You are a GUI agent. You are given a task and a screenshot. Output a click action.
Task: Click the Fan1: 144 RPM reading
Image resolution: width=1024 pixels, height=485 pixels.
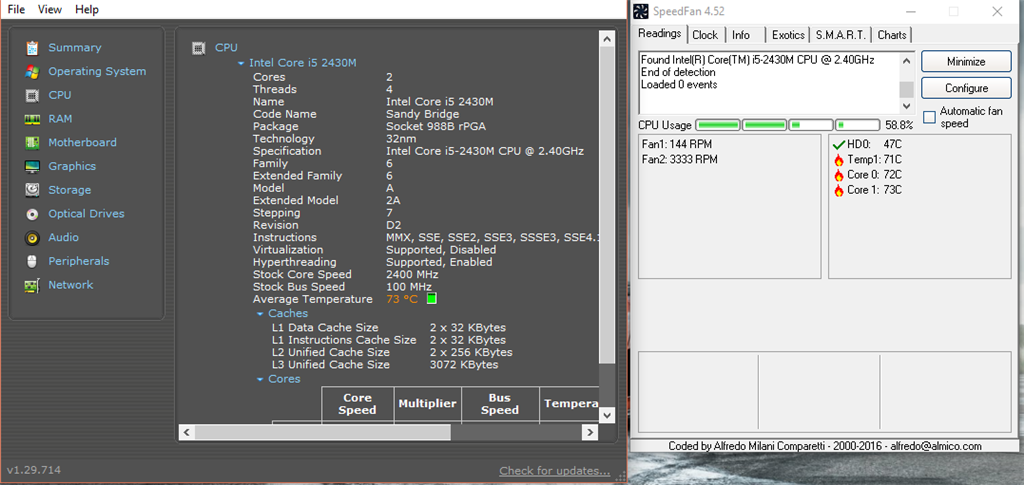pyautogui.click(x=677, y=144)
